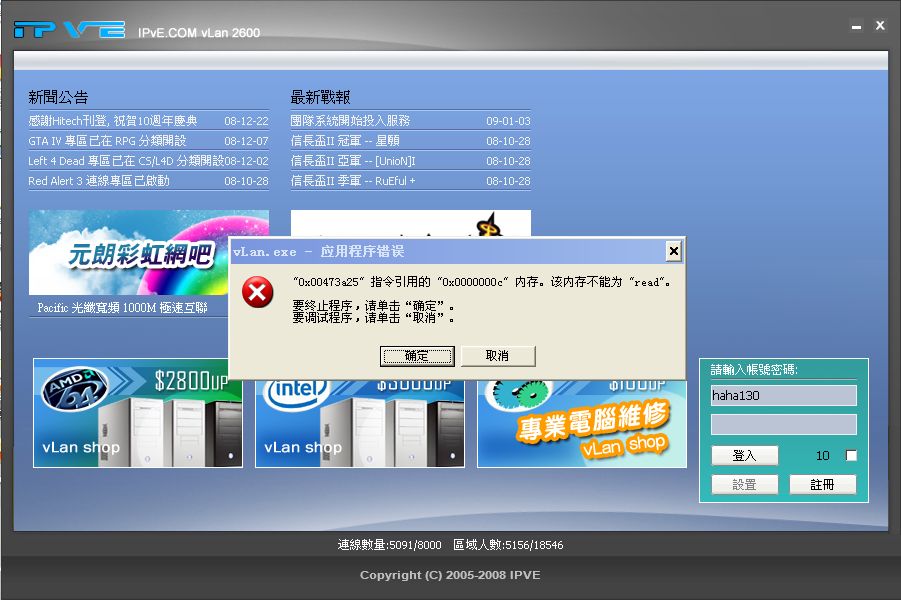The image size is (901, 600).
Task: Click the Pacific 光纖寬頻 1000M caption
Action: point(122,307)
